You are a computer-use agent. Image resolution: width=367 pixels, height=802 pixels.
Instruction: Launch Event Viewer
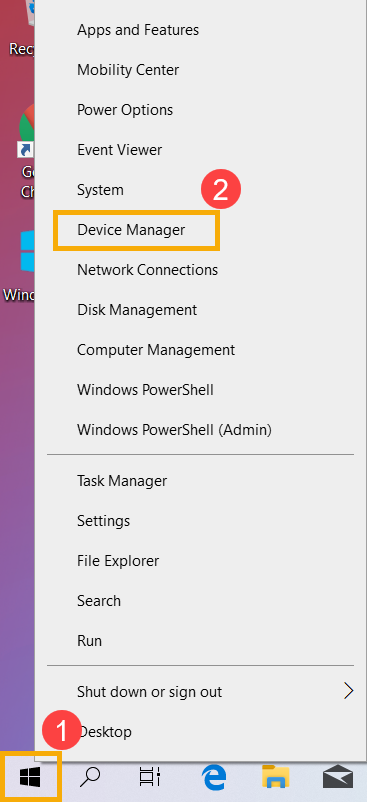pyautogui.click(x=119, y=150)
